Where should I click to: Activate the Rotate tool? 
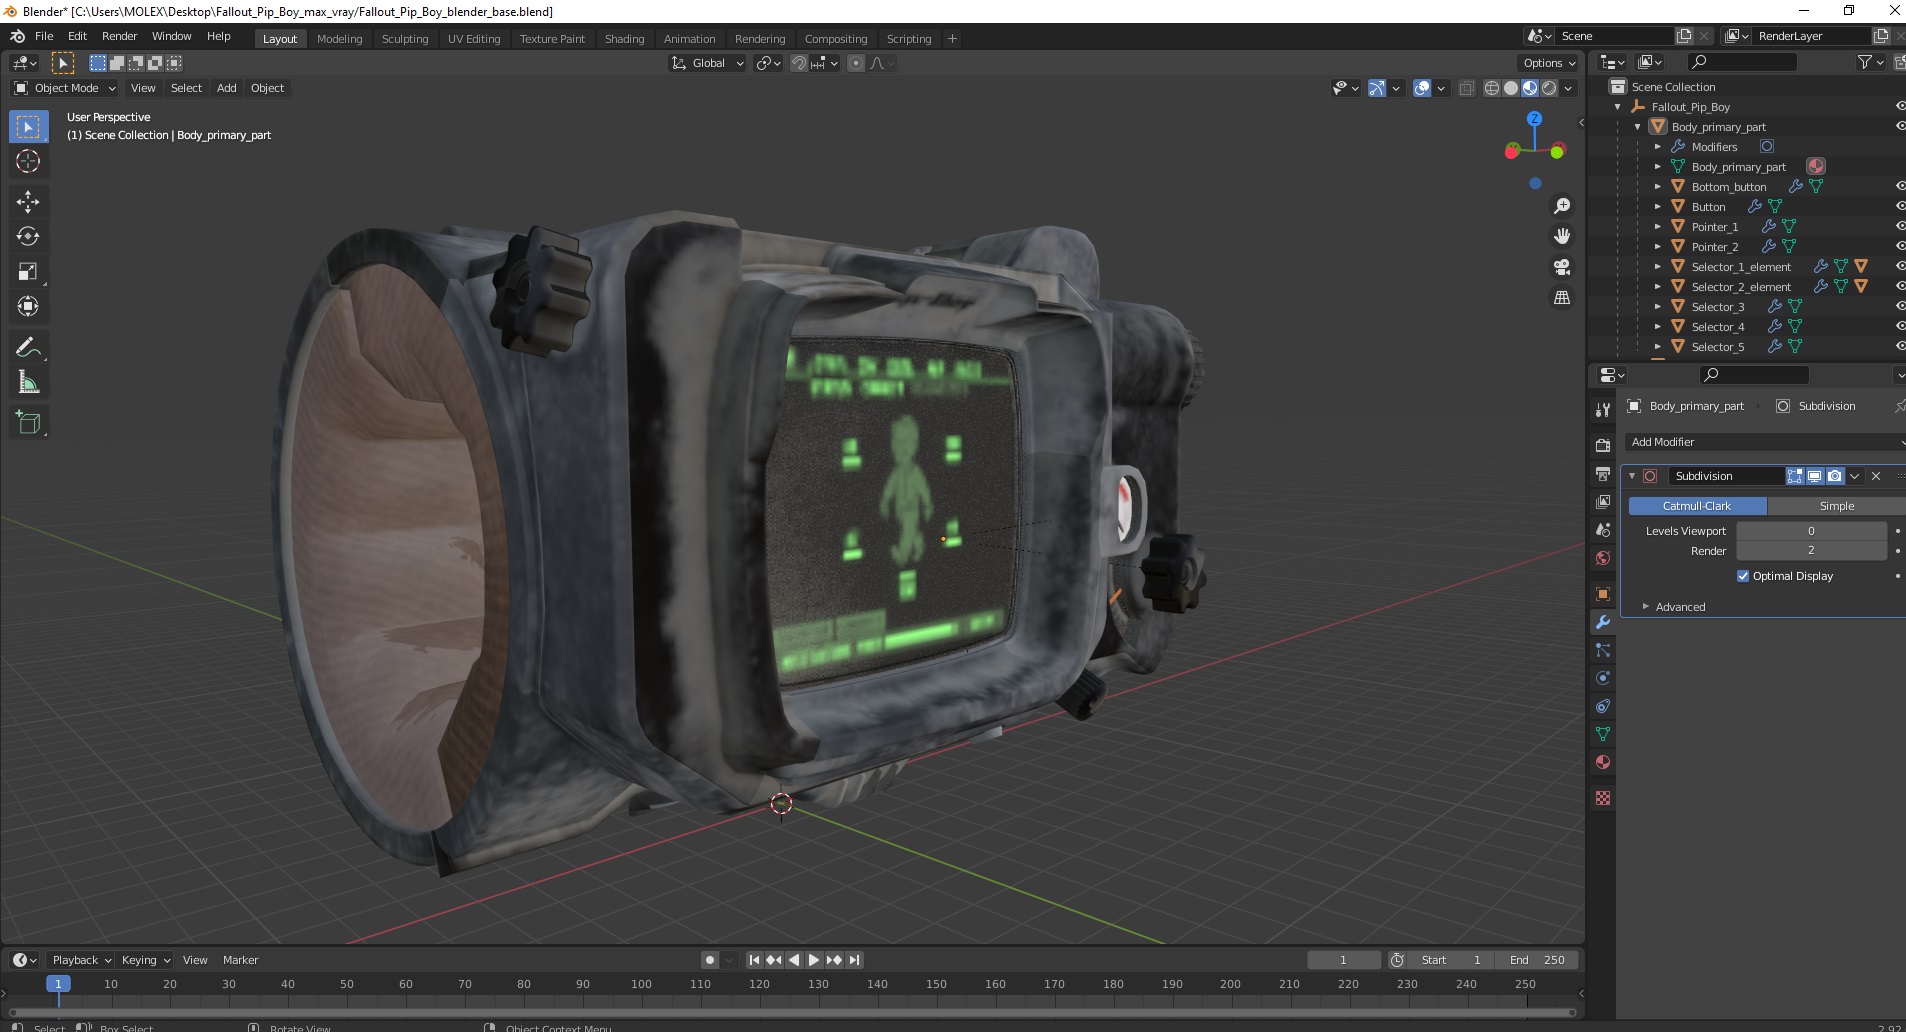[28, 236]
